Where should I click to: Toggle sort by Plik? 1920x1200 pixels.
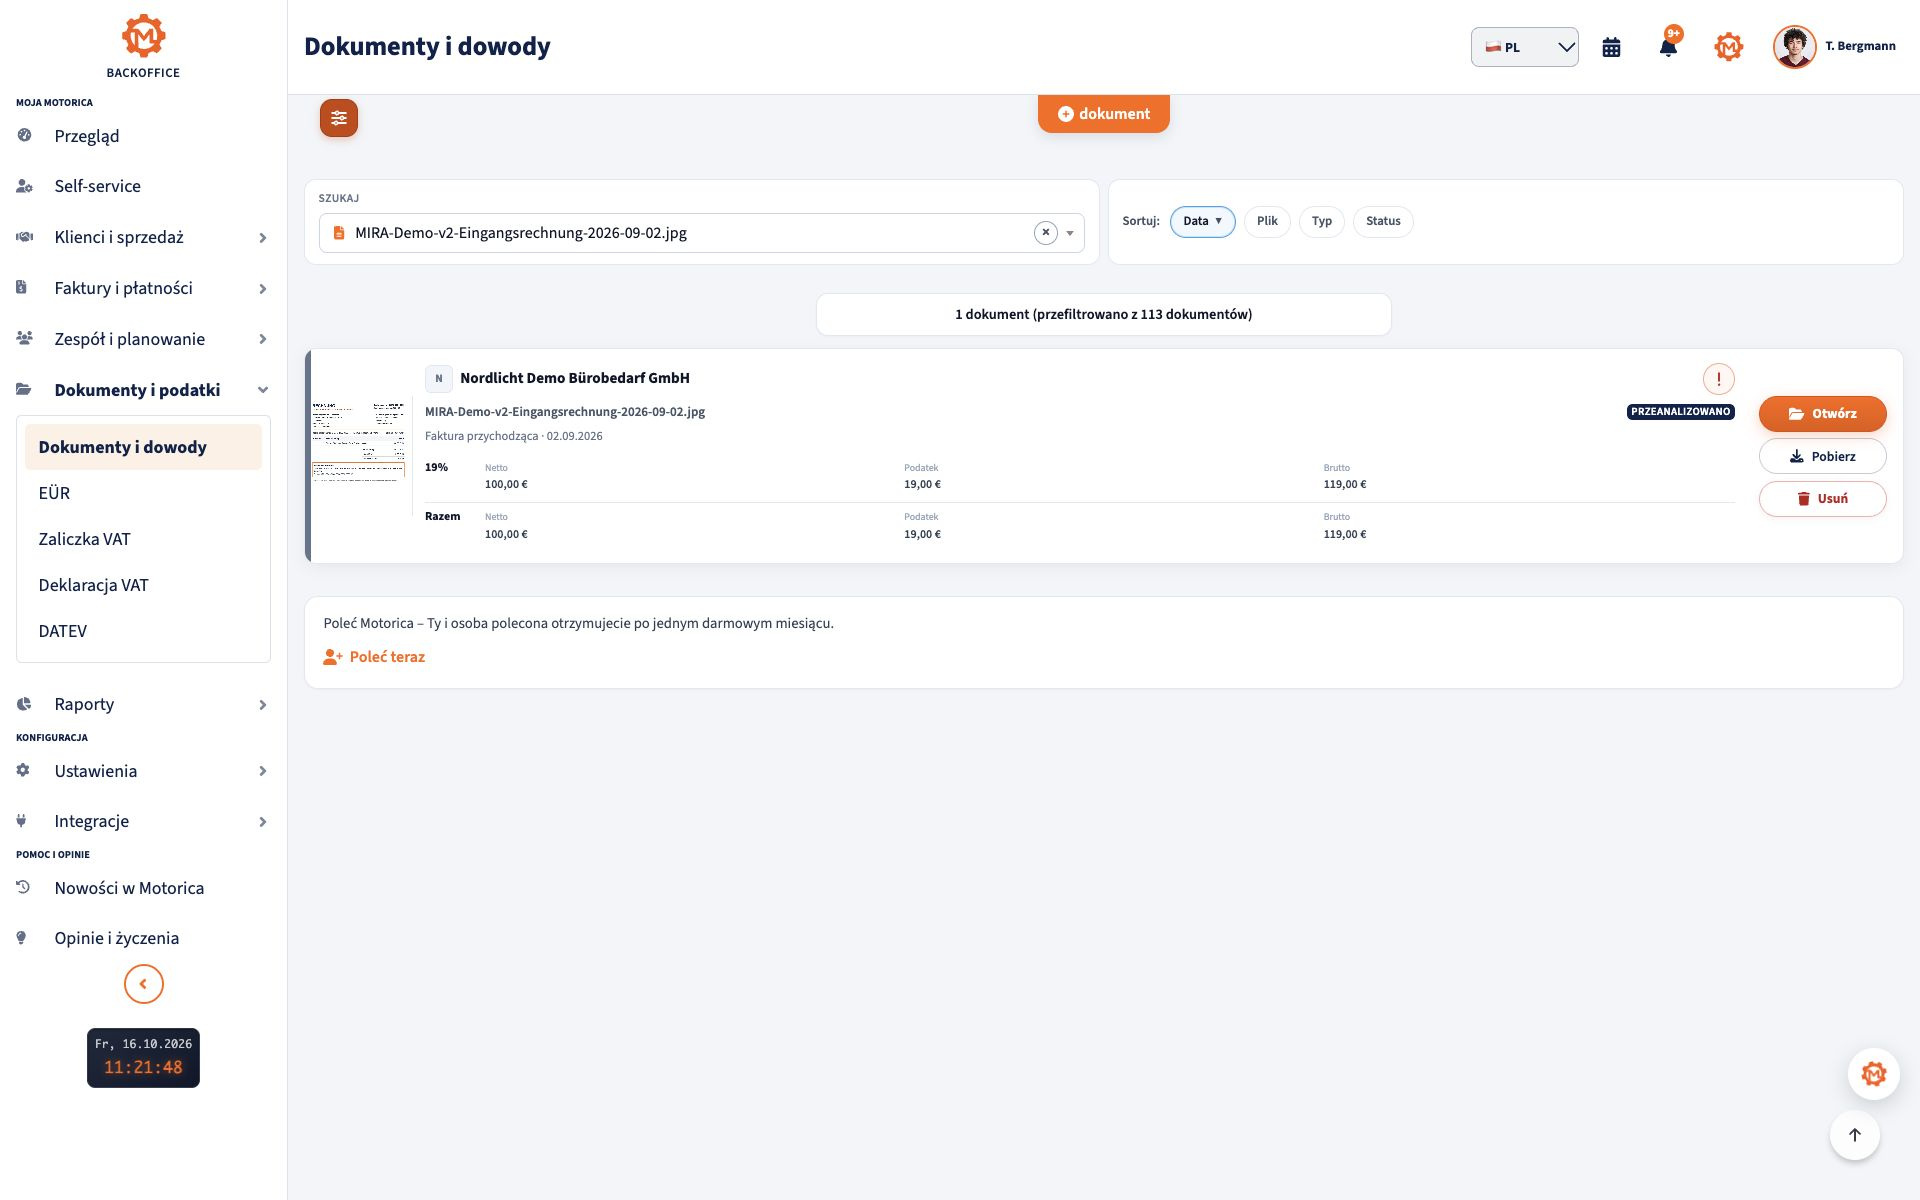coord(1267,221)
